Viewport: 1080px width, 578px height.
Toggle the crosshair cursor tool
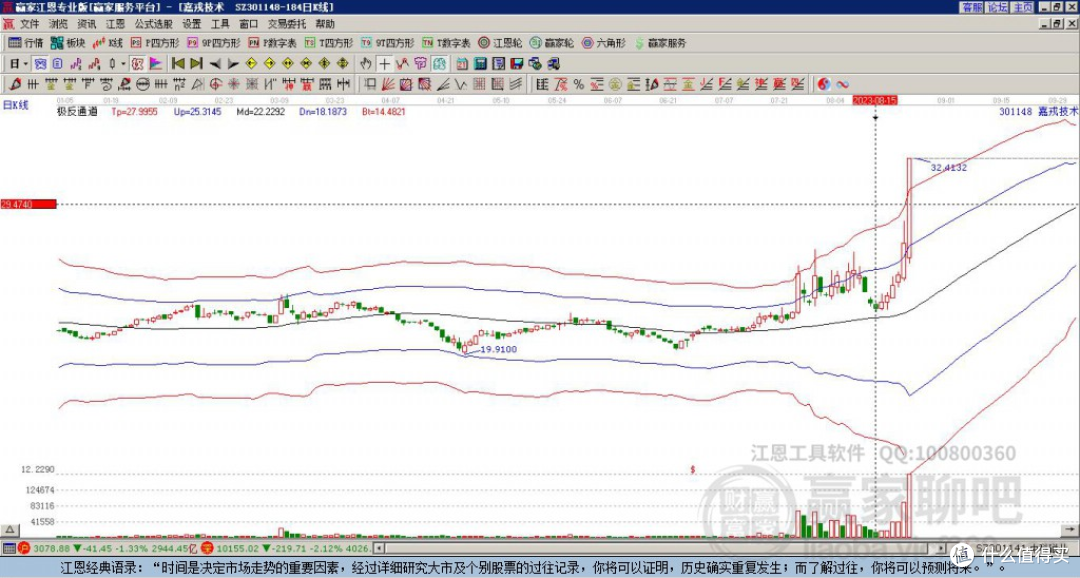coord(384,64)
